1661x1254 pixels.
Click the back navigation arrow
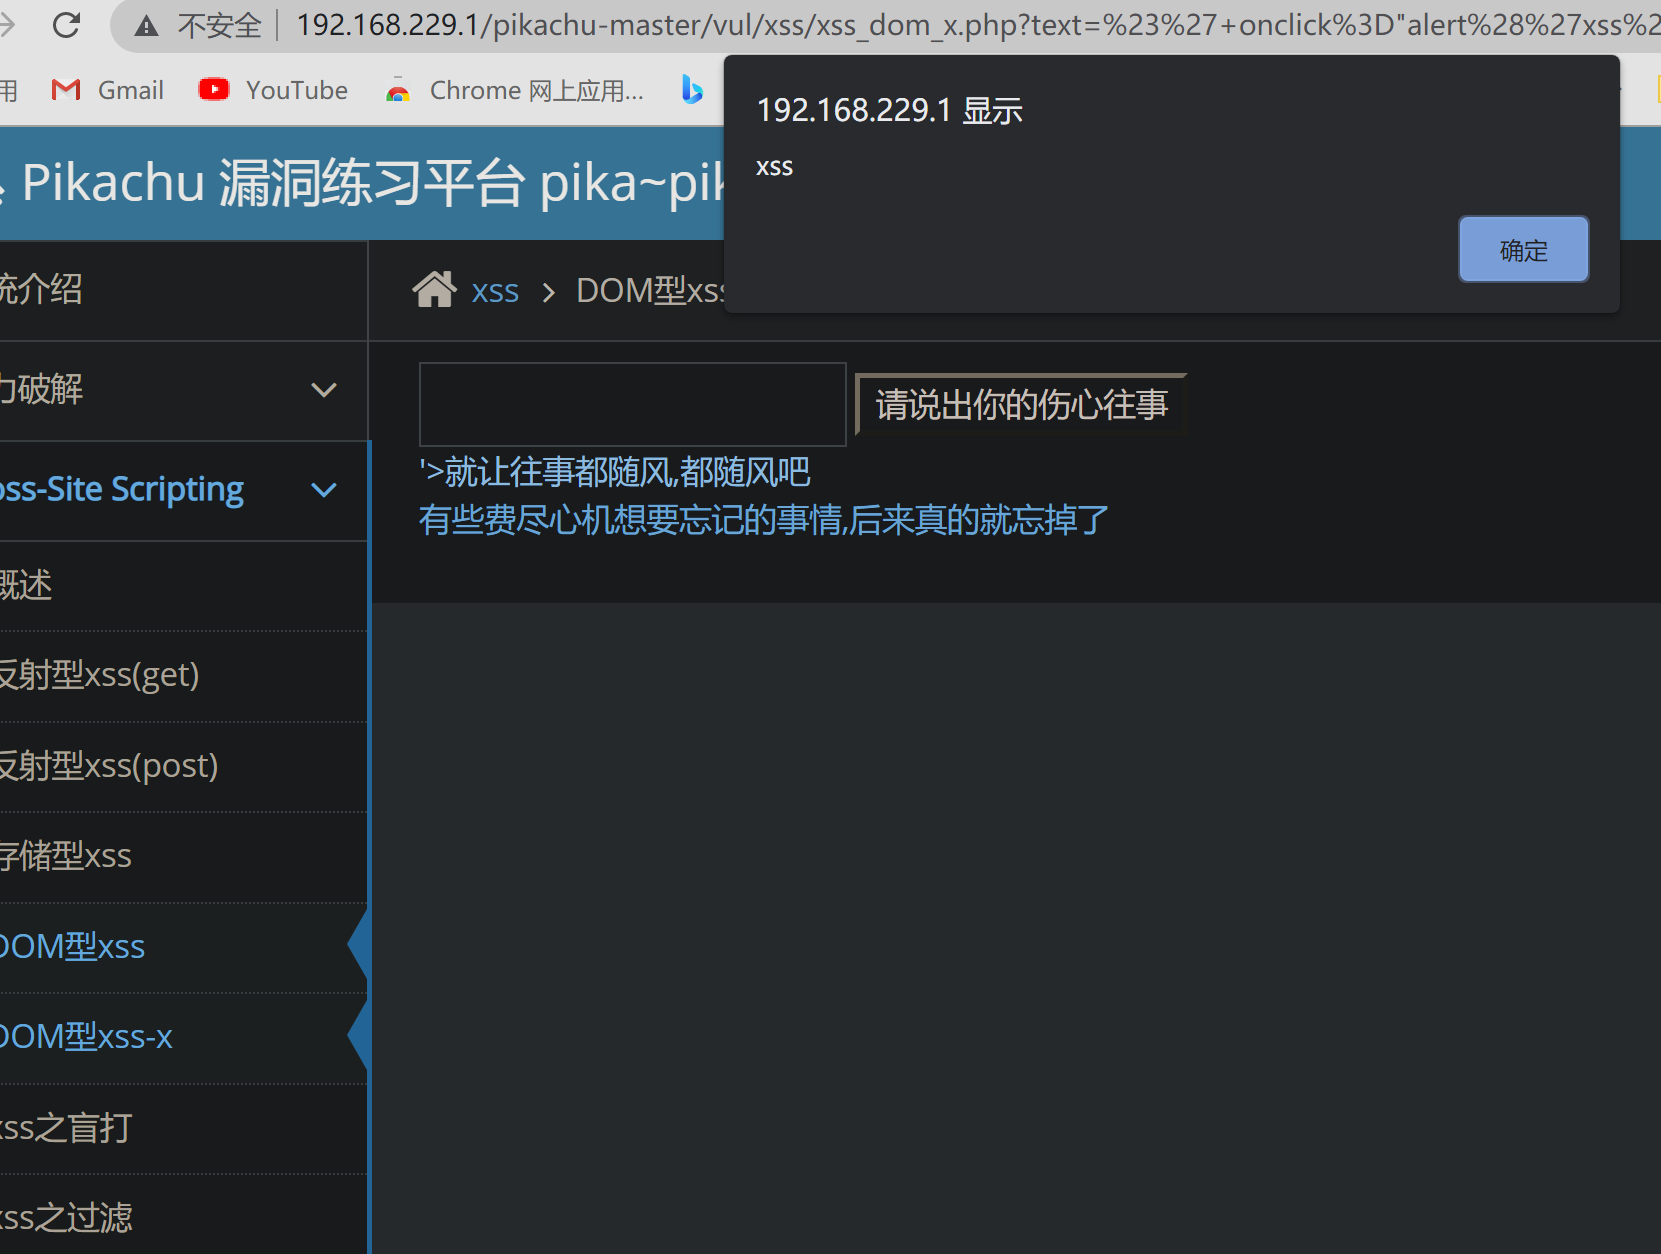(x=8, y=25)
